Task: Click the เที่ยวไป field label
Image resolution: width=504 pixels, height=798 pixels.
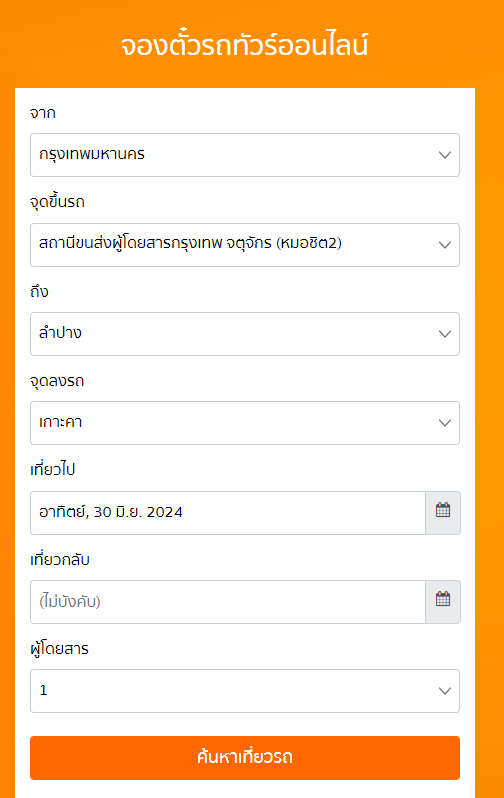Action: tap(52, 469)
